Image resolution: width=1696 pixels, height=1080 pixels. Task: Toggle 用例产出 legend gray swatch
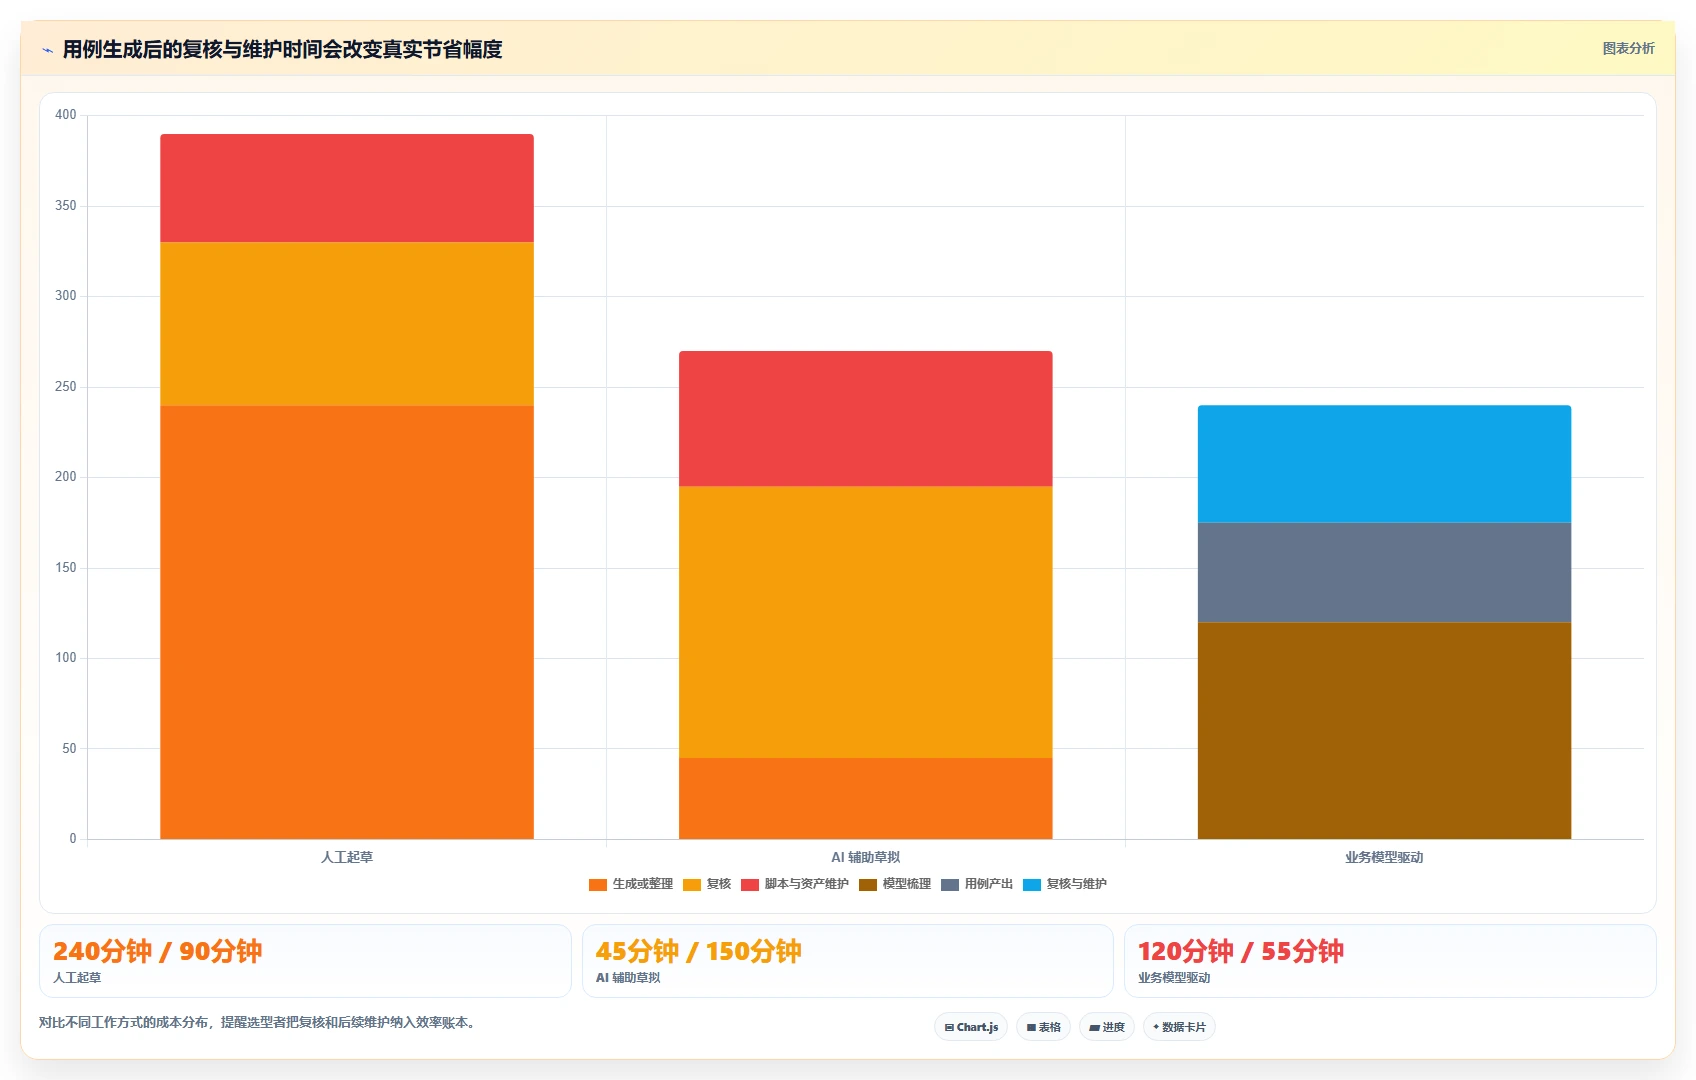[x=950, y=885]
